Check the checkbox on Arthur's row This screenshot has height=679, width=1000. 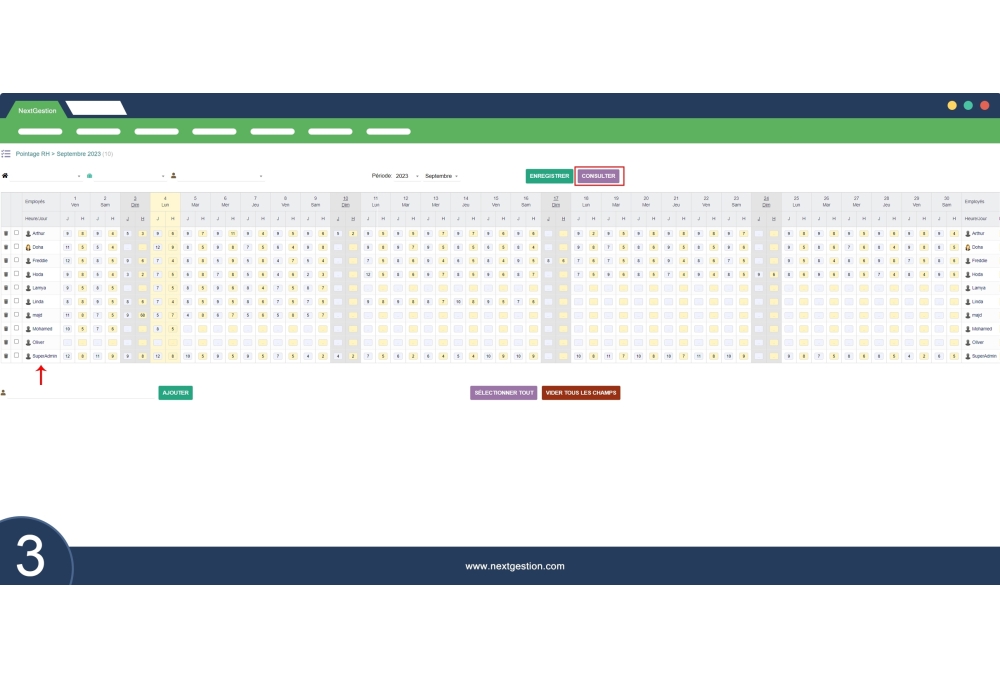pyautogui.click(x=16, y=233)
